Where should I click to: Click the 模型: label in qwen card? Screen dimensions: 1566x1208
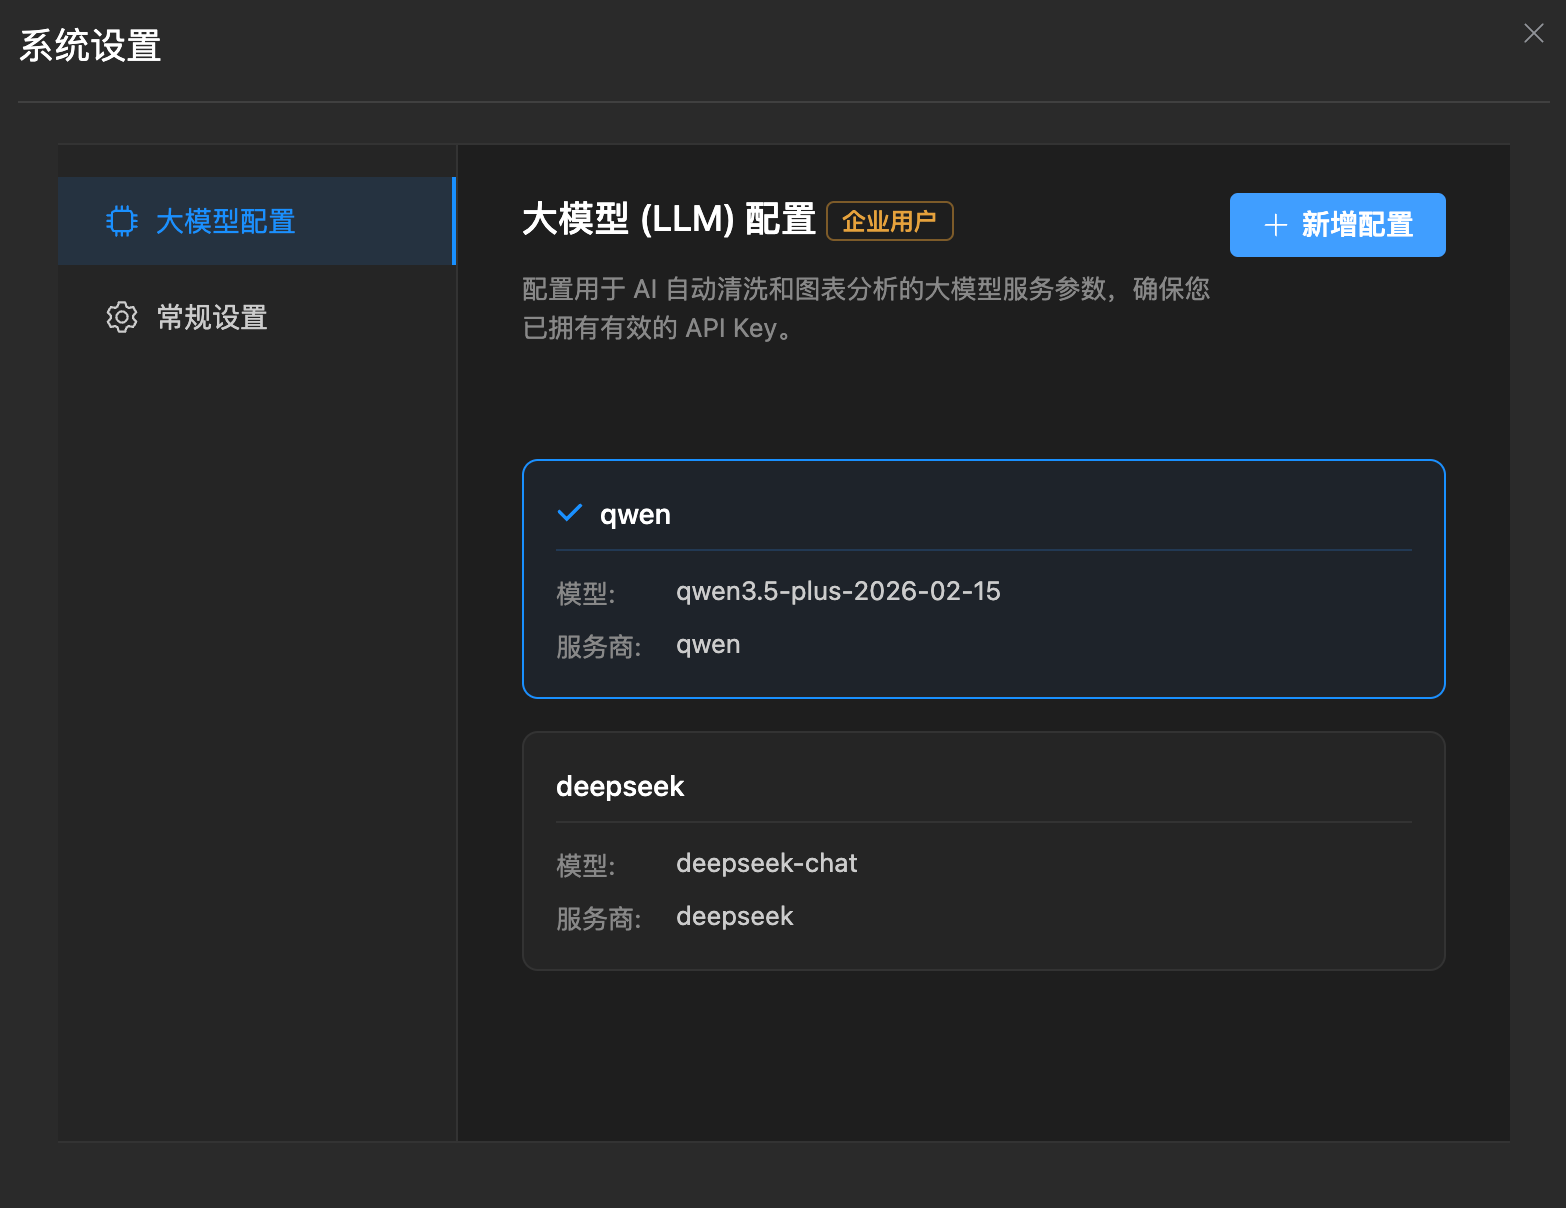[x=586, y=593]
